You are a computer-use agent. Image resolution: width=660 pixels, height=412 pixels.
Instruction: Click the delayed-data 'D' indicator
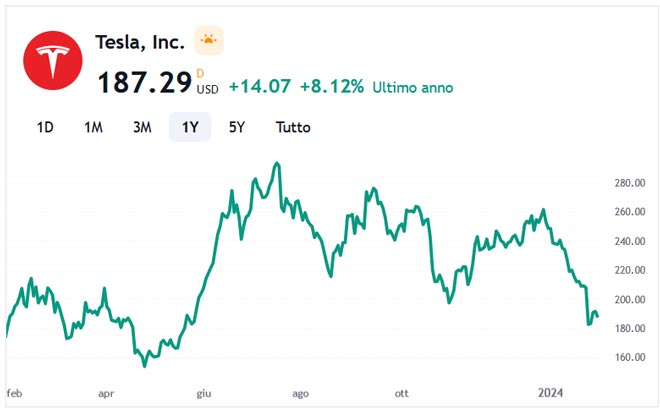pyautogui.click(x=200, y=72)
